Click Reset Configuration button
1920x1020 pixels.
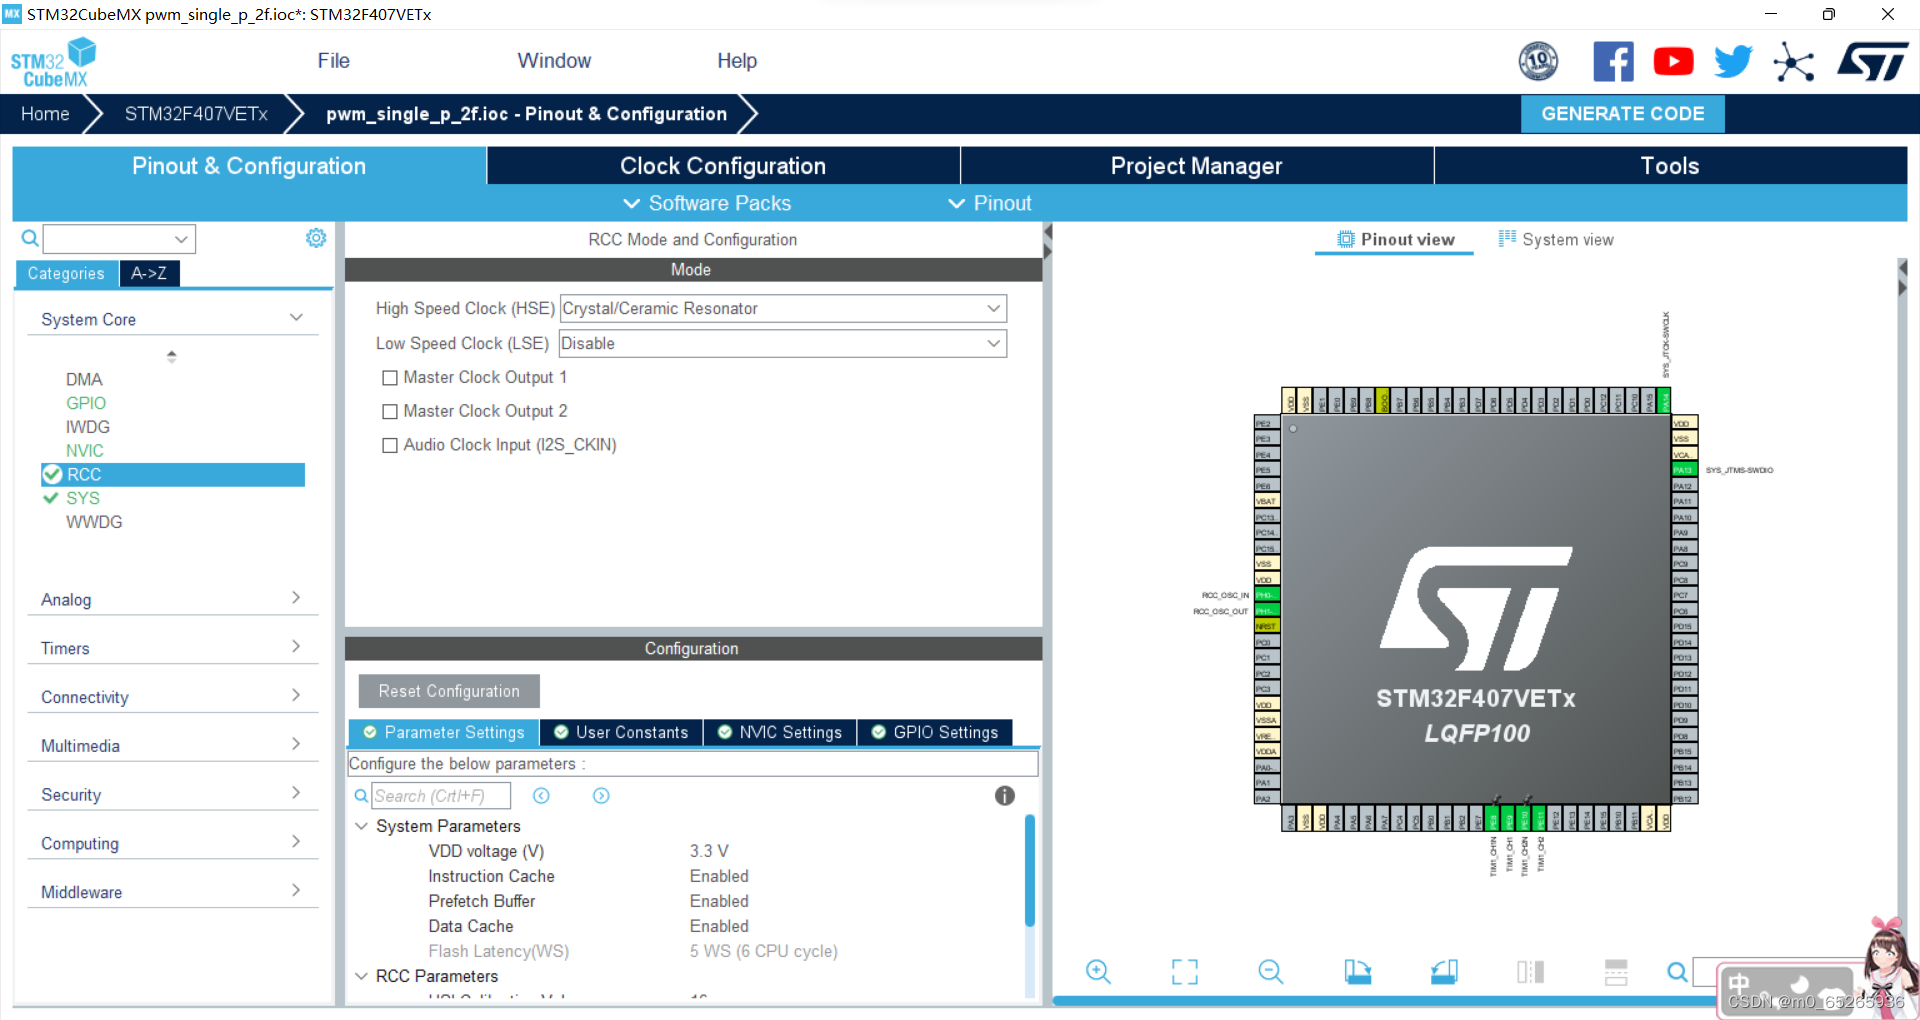click(449, 691)
